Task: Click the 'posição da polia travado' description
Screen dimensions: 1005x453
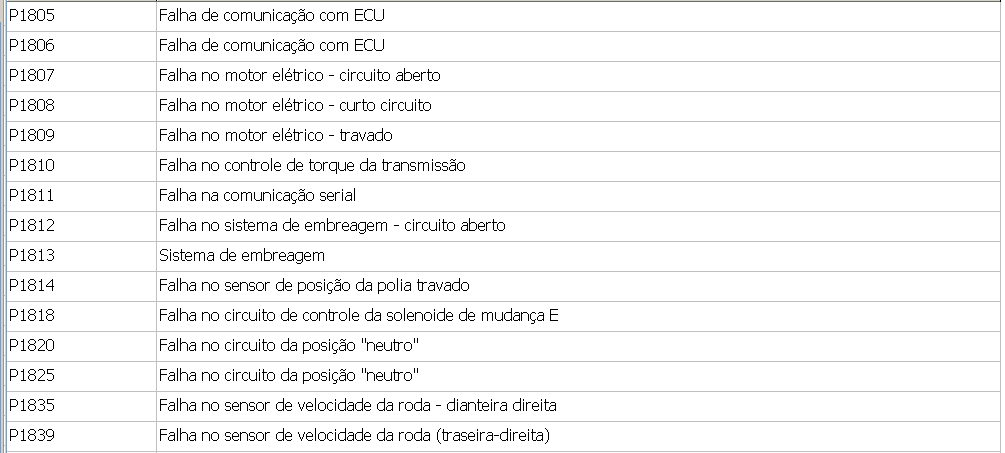Action: point(314,285)
